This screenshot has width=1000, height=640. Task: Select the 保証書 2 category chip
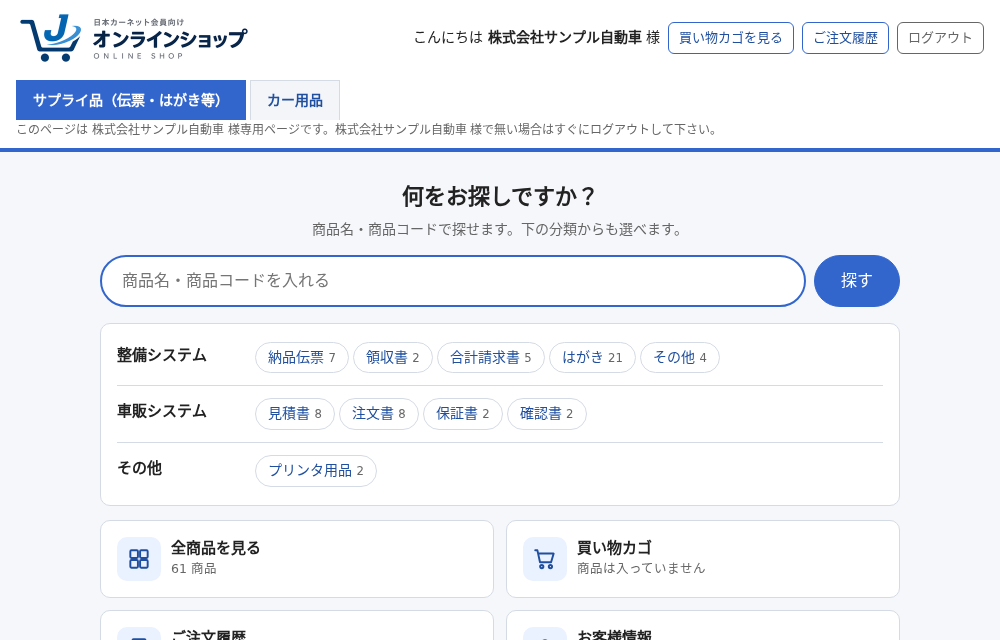click(463, 414)
